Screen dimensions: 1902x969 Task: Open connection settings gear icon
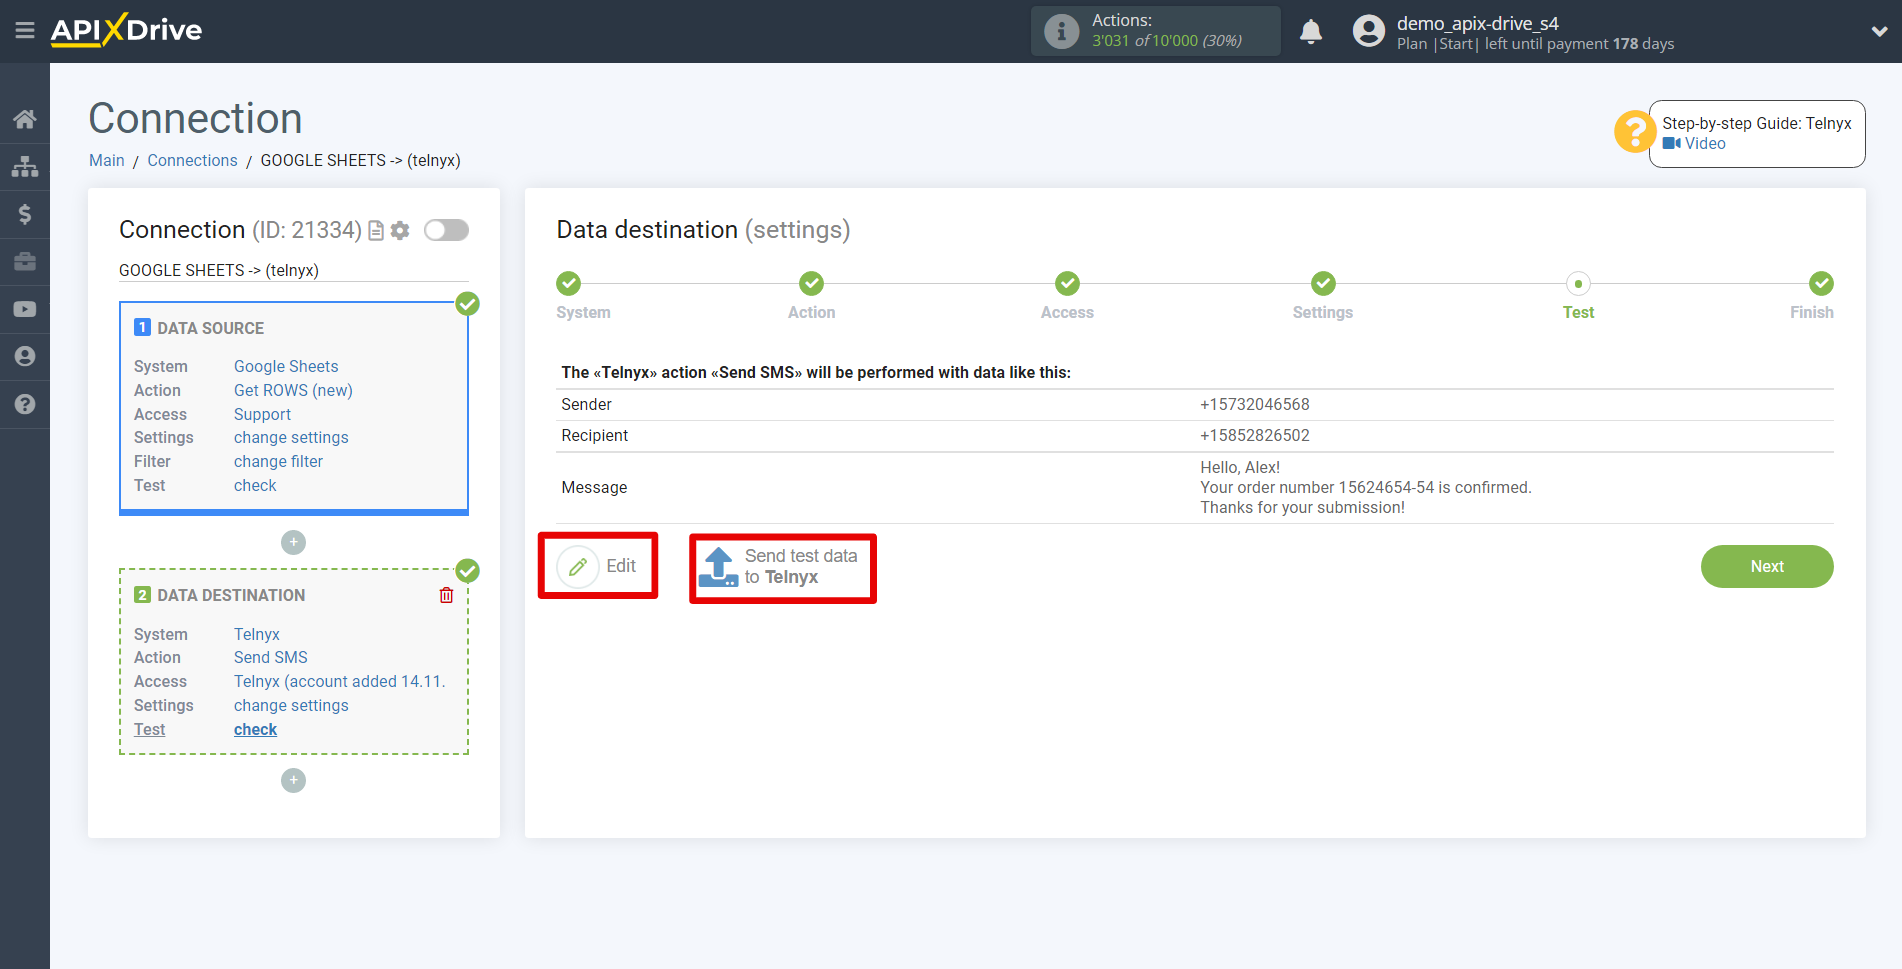(x=400, y=231)
